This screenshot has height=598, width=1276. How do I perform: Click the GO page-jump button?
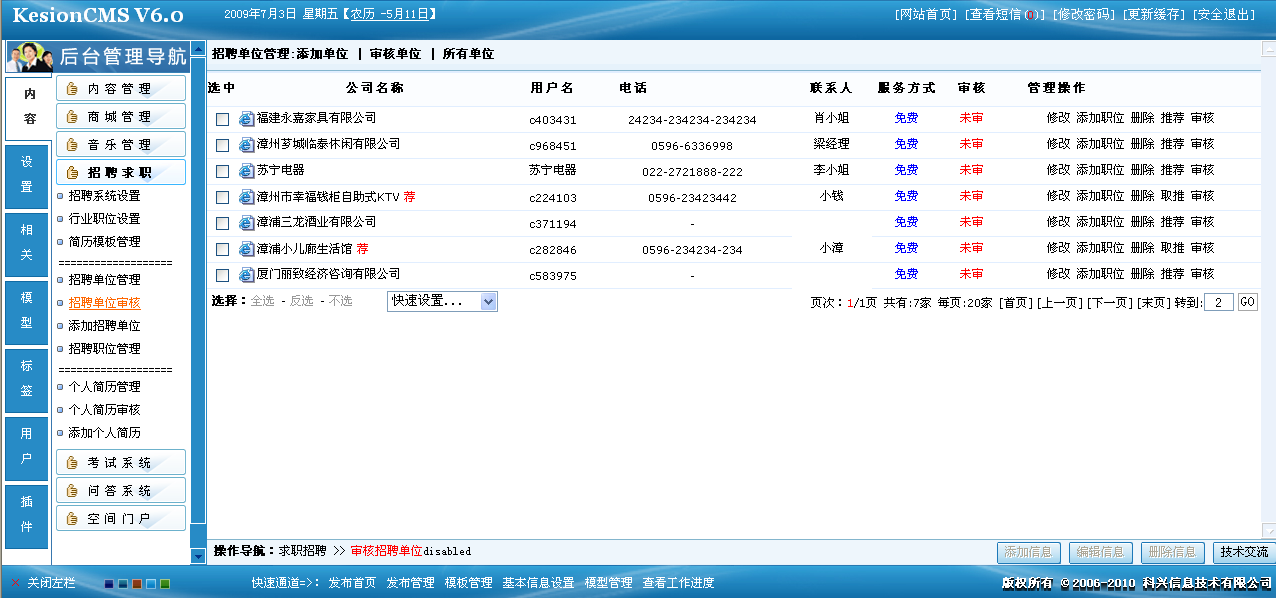pos(1248,301)
